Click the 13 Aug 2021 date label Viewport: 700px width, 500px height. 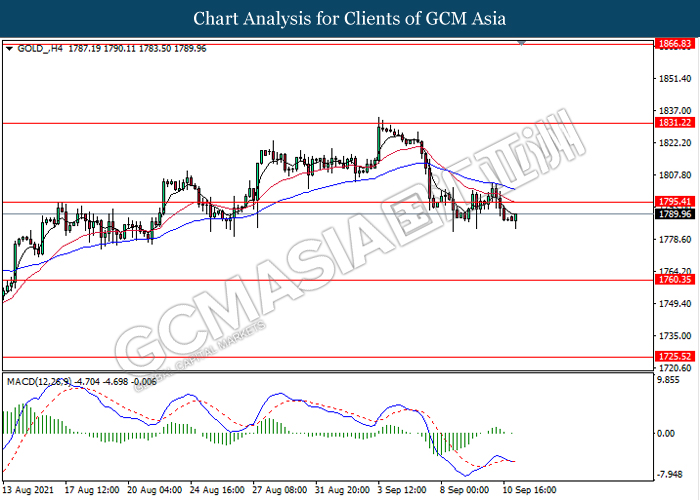point(28,490)
